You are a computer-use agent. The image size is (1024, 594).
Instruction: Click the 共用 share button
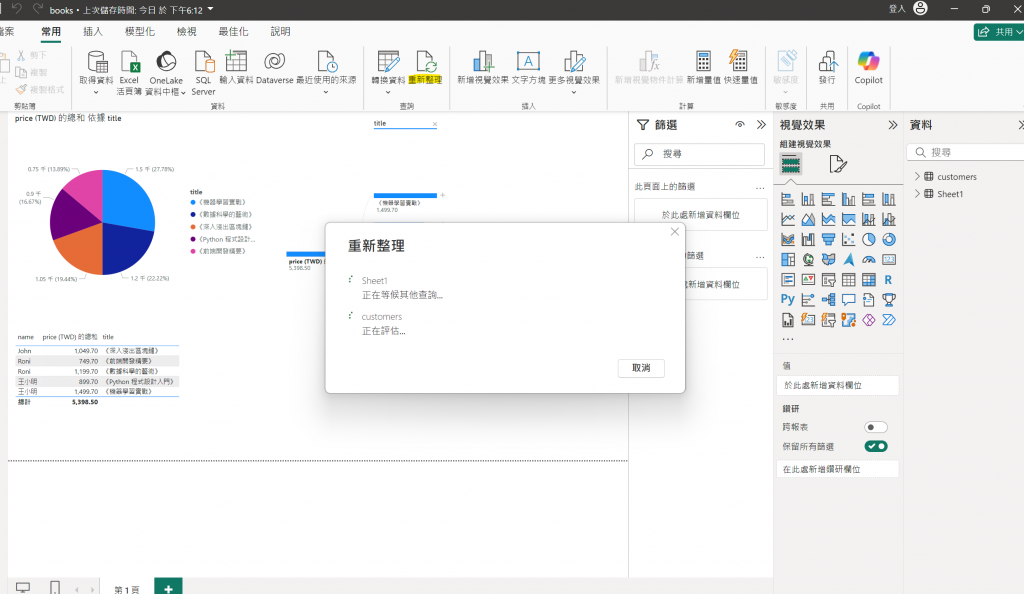pyautogui.click(x=998, y=31)
